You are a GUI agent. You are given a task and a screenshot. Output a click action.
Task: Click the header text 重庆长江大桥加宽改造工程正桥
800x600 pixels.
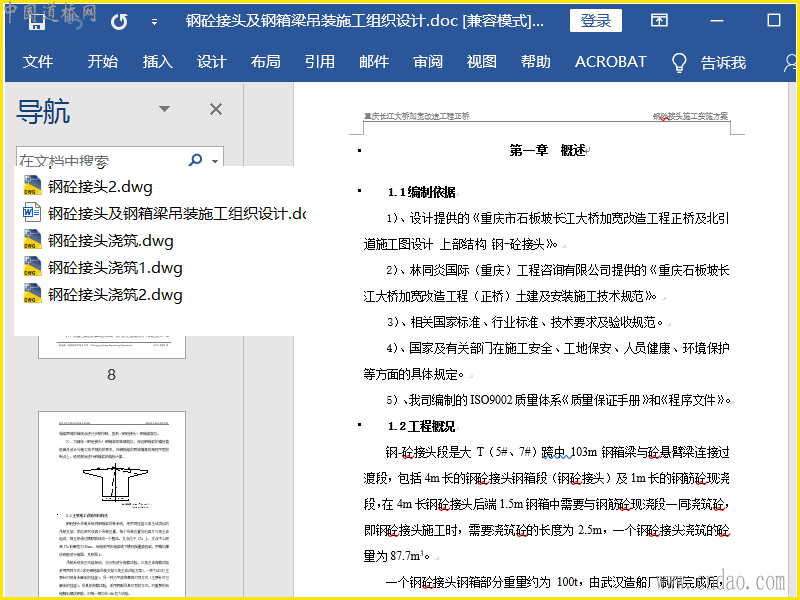(x=416, y=116)
